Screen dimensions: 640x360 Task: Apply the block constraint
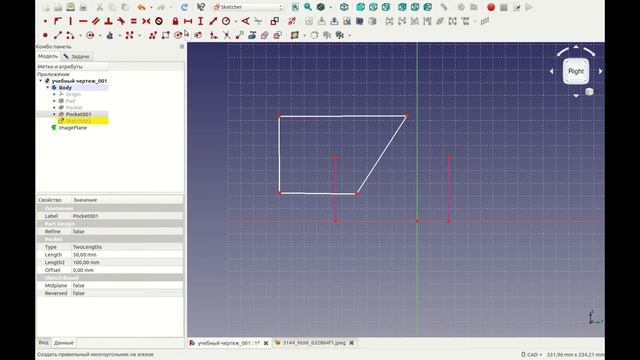tap(159, 21)
